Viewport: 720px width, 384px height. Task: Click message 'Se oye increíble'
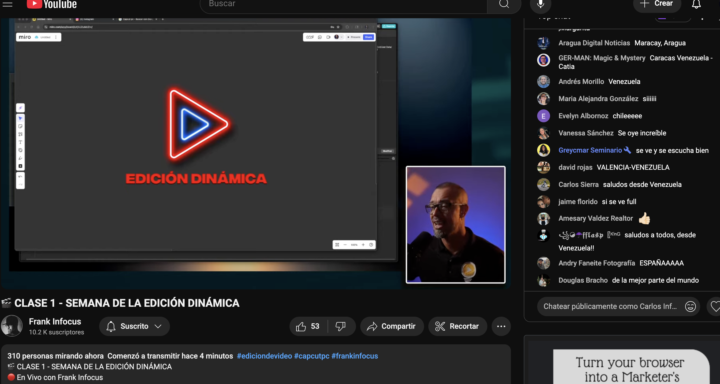(641, 133)
